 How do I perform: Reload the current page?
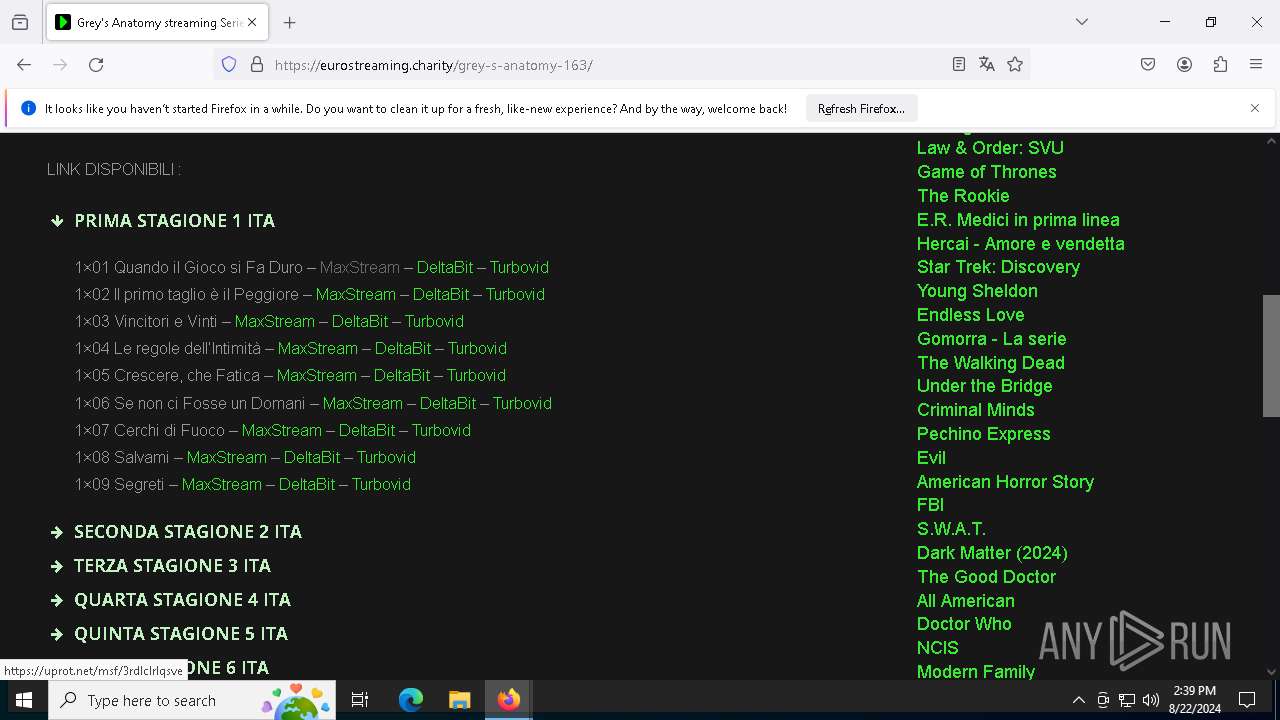[96, 64]
